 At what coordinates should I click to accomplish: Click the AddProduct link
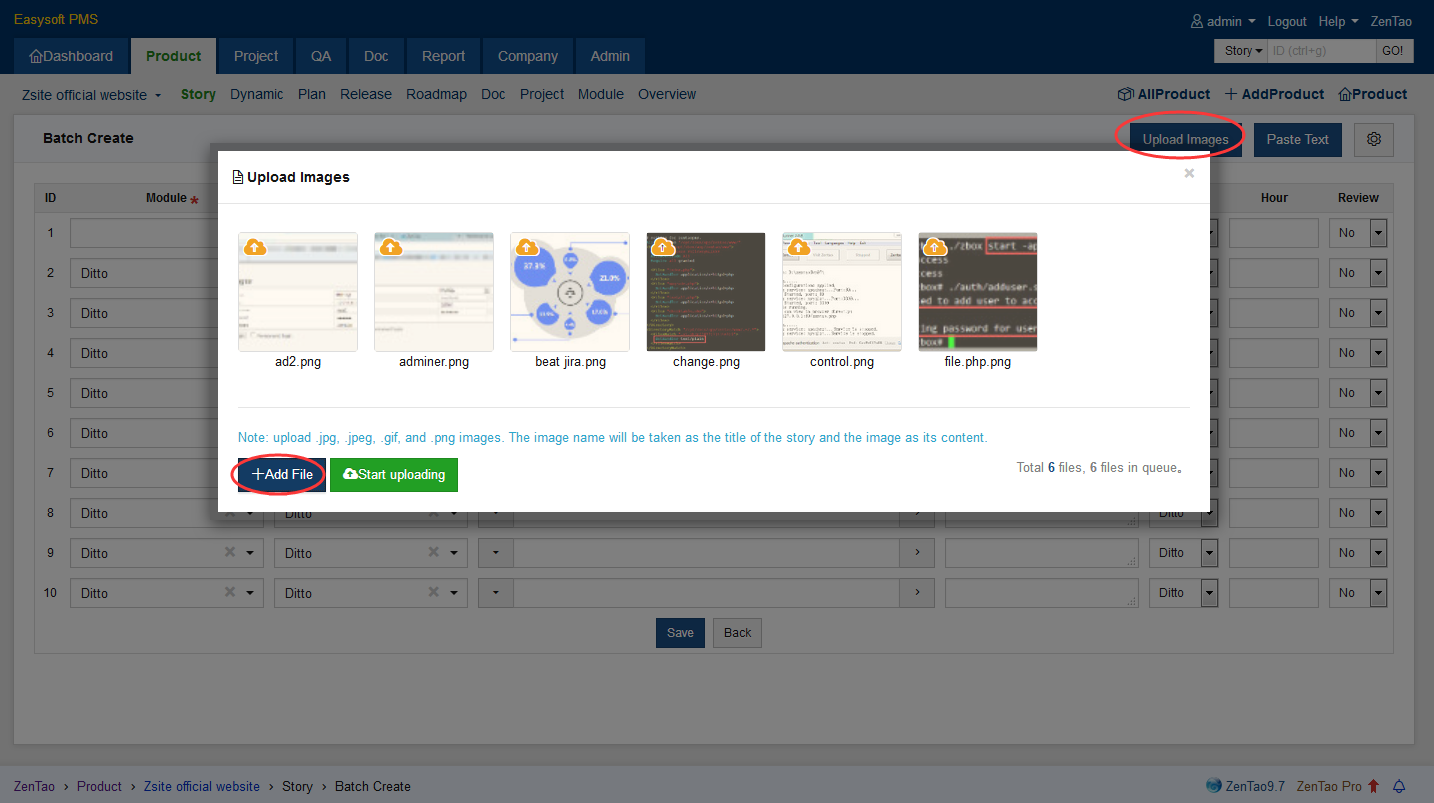1274,94
